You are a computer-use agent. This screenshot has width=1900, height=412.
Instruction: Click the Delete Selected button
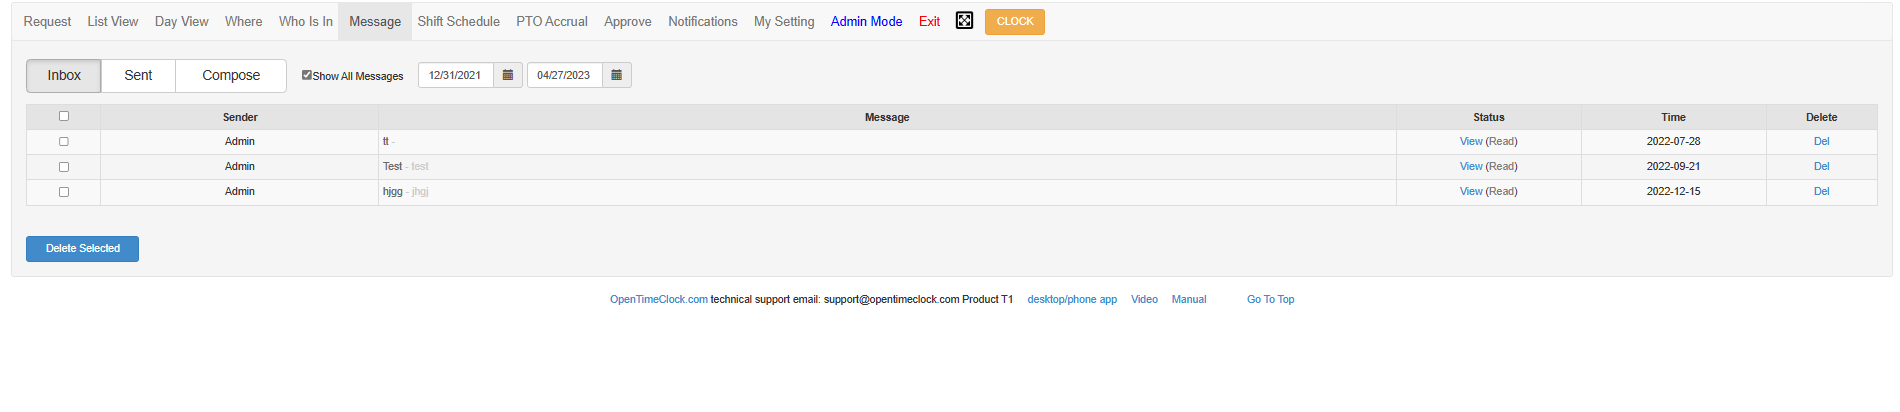(x=82, y=248)
